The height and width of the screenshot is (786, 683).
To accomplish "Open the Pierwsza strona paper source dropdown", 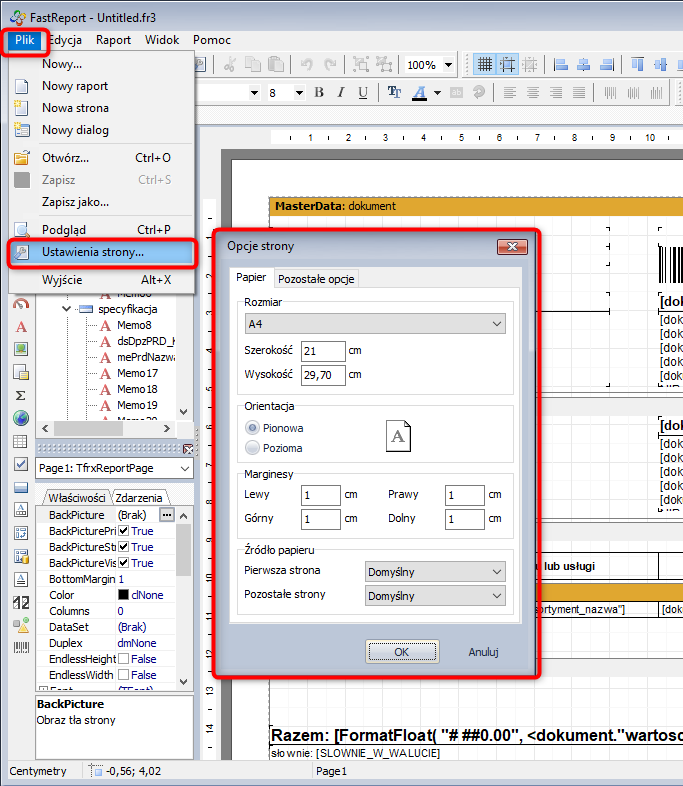I will coord(436,572).
